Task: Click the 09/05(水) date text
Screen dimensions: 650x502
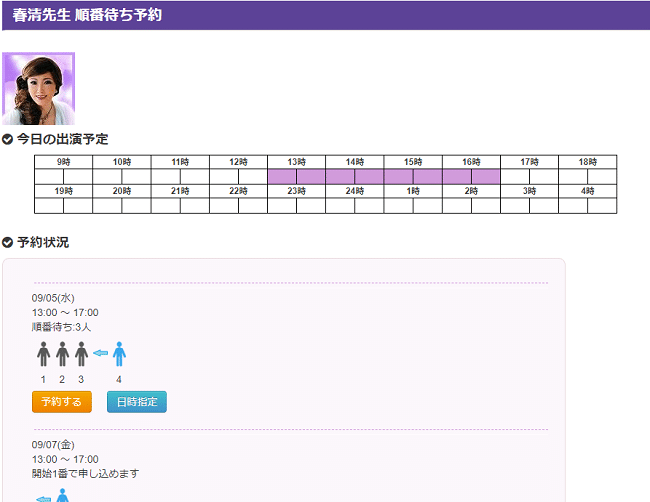Action: (53, 298)
